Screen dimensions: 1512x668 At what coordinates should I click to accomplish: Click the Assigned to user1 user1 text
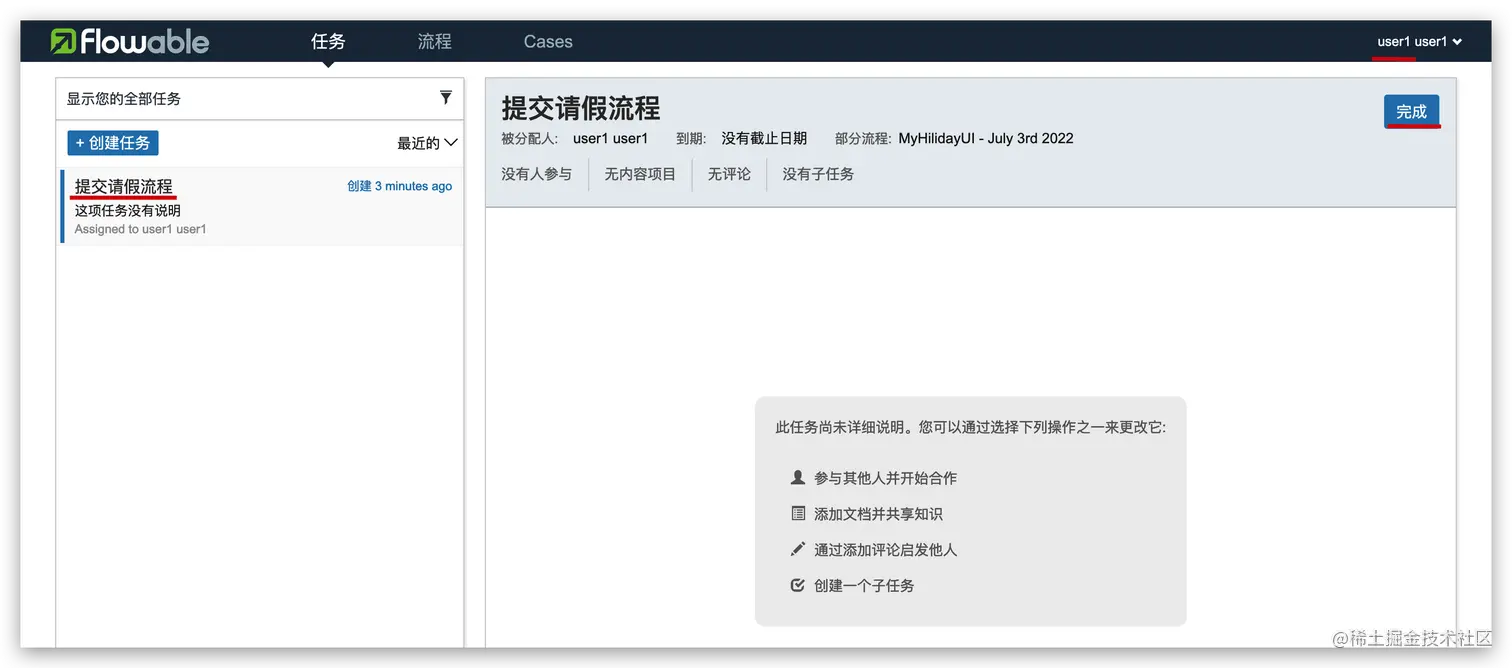[140, 229]
